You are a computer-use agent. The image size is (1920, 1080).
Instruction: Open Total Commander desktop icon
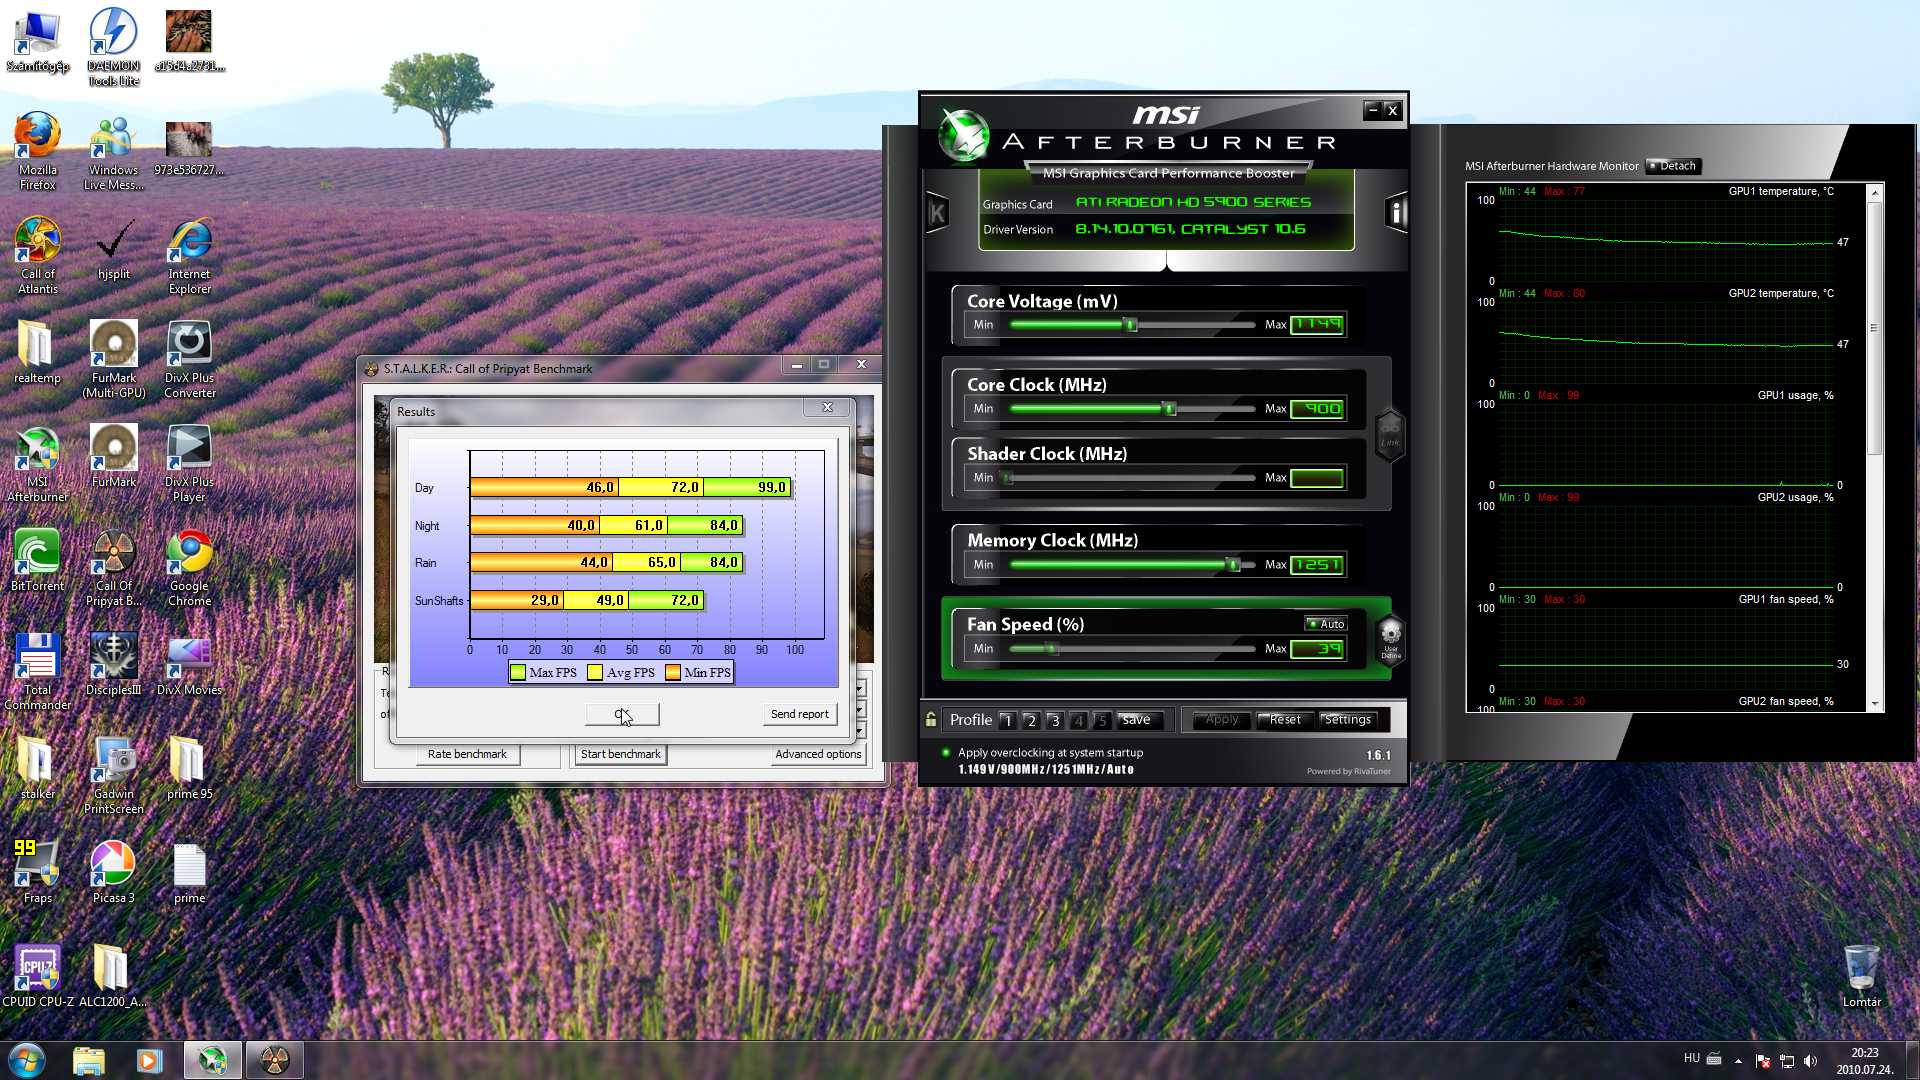pyautogui.click(x=37, y=670)
